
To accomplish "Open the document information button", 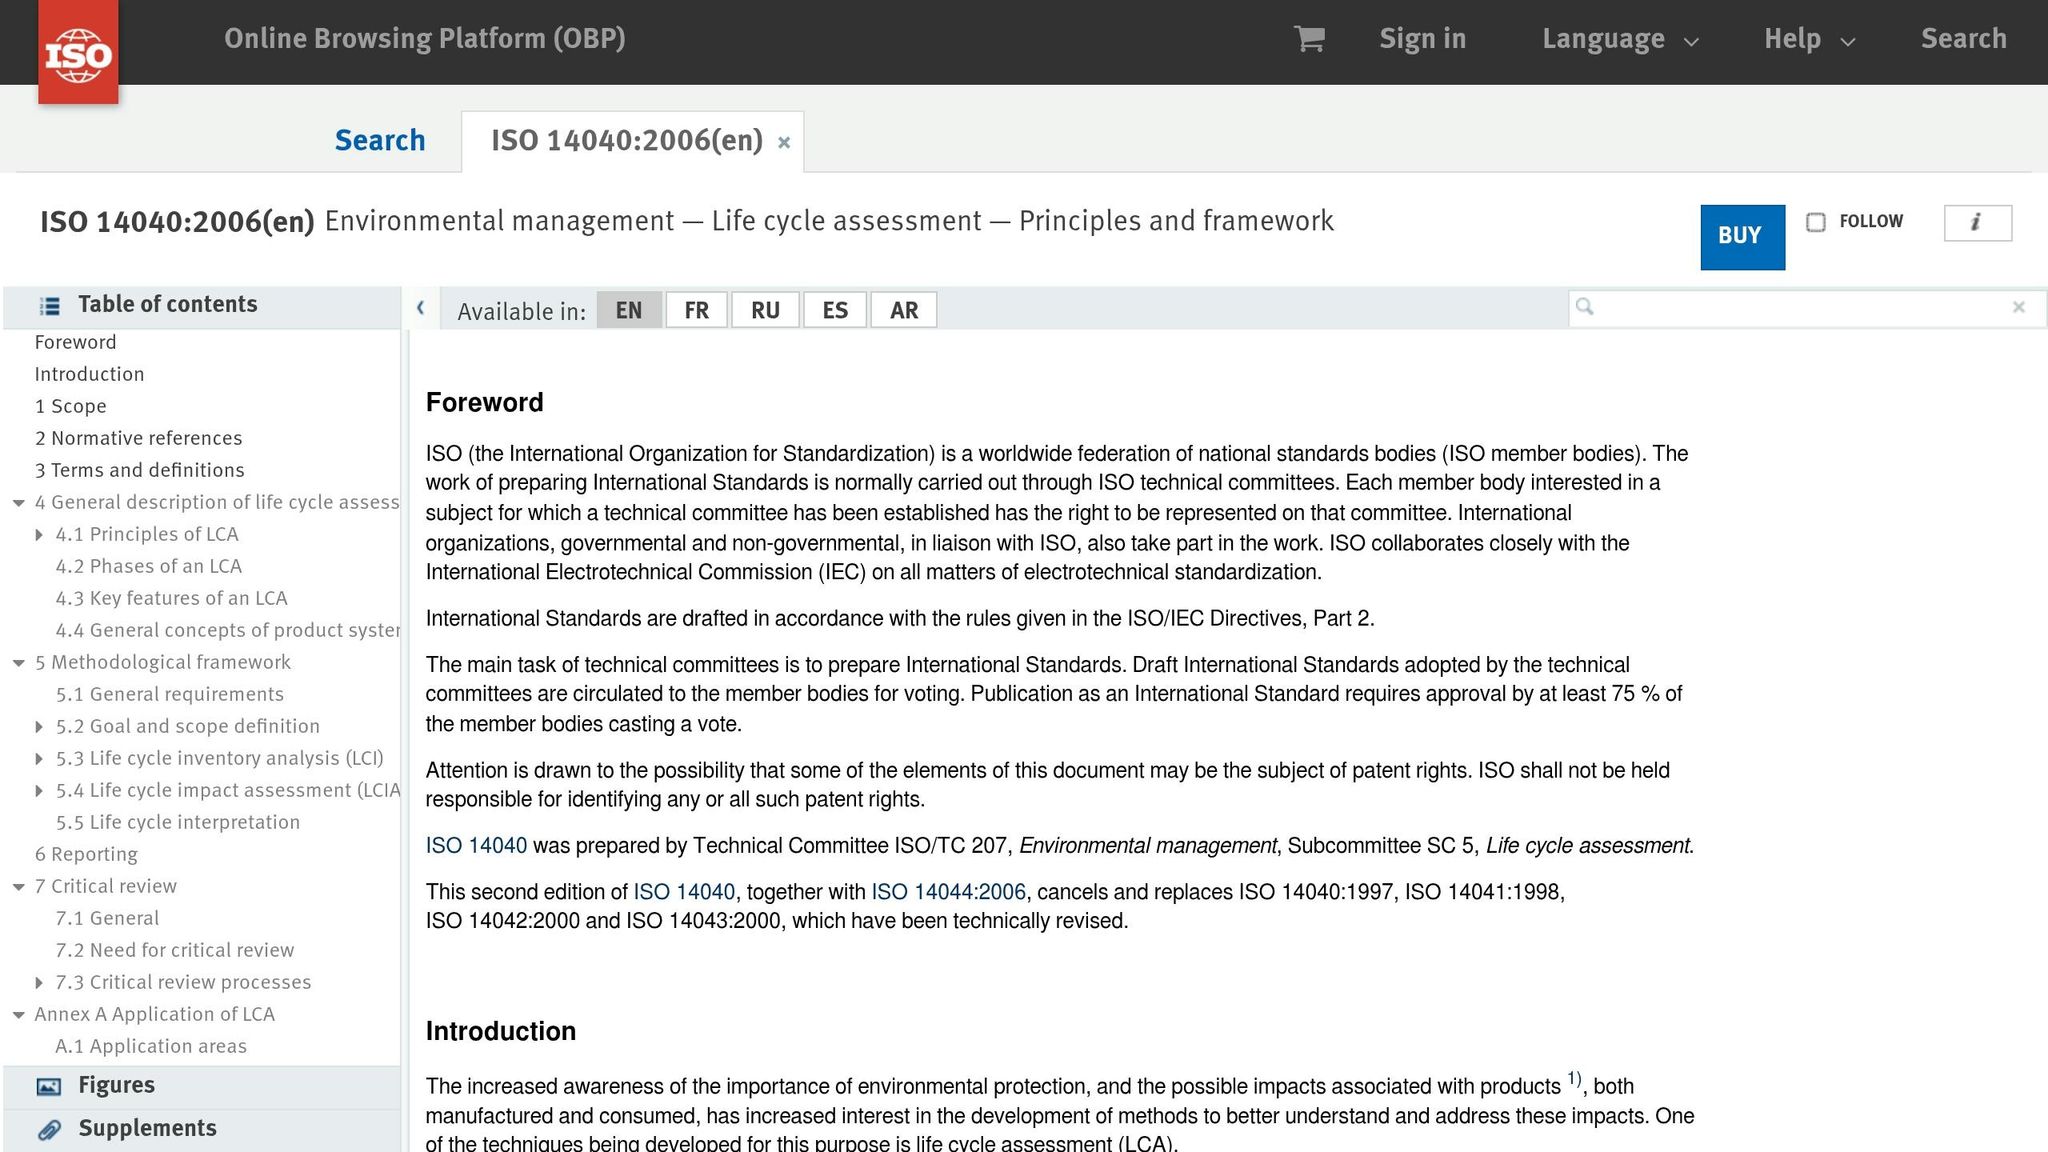I will coord(1977,223).
